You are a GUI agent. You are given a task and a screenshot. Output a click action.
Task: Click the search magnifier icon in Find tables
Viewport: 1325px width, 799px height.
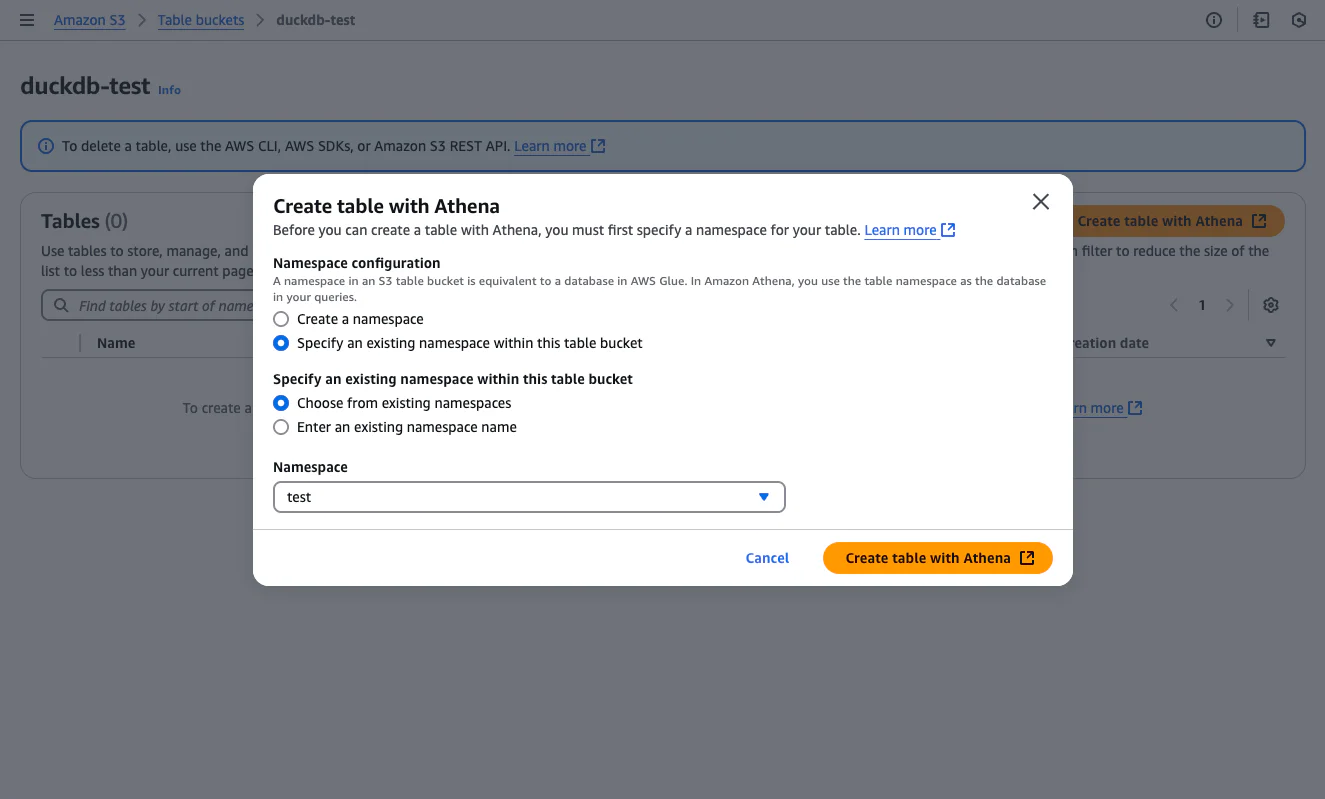[x=62, y=306]
